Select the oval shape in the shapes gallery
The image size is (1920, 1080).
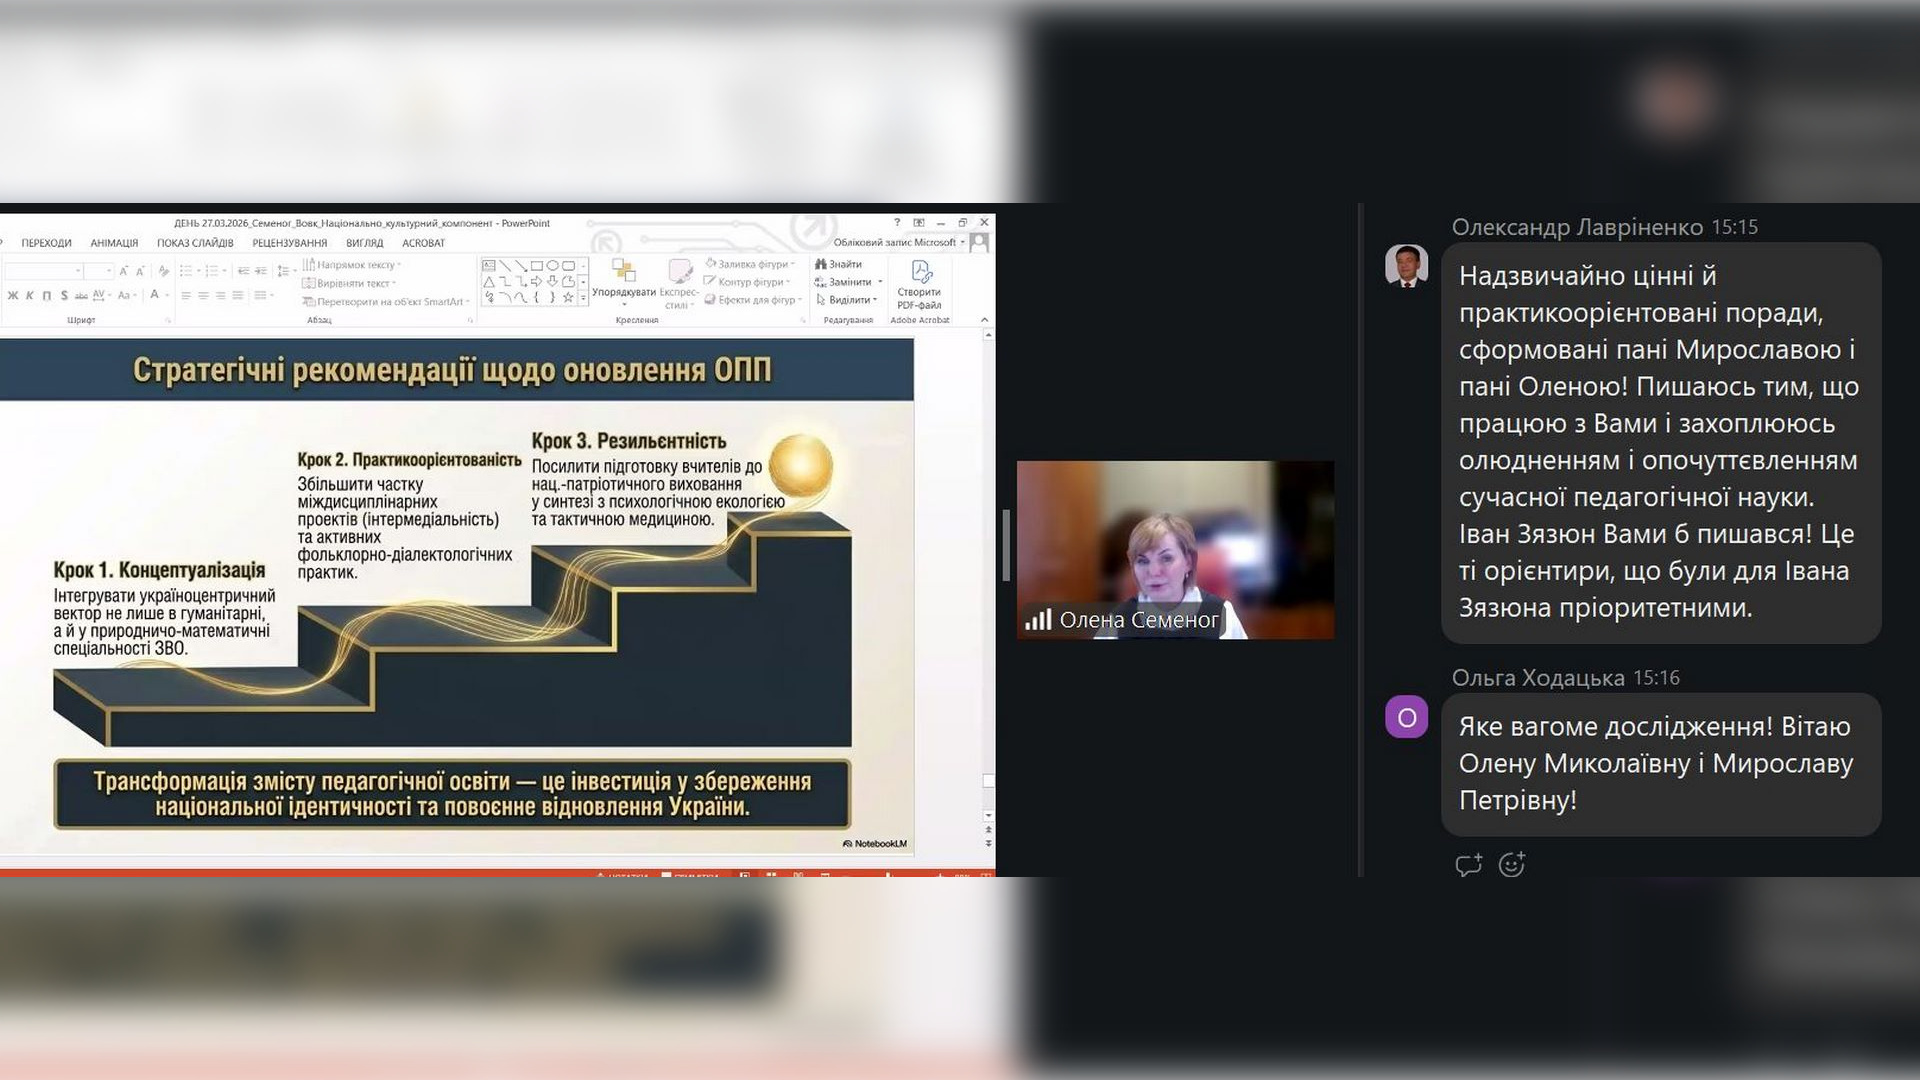552,266
